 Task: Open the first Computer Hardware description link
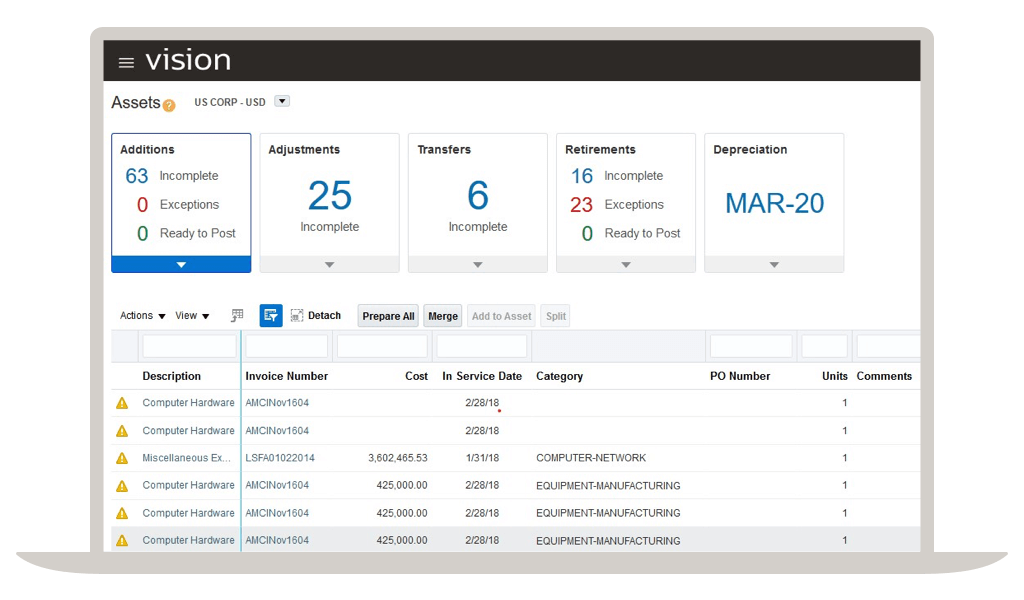(189, 402)
